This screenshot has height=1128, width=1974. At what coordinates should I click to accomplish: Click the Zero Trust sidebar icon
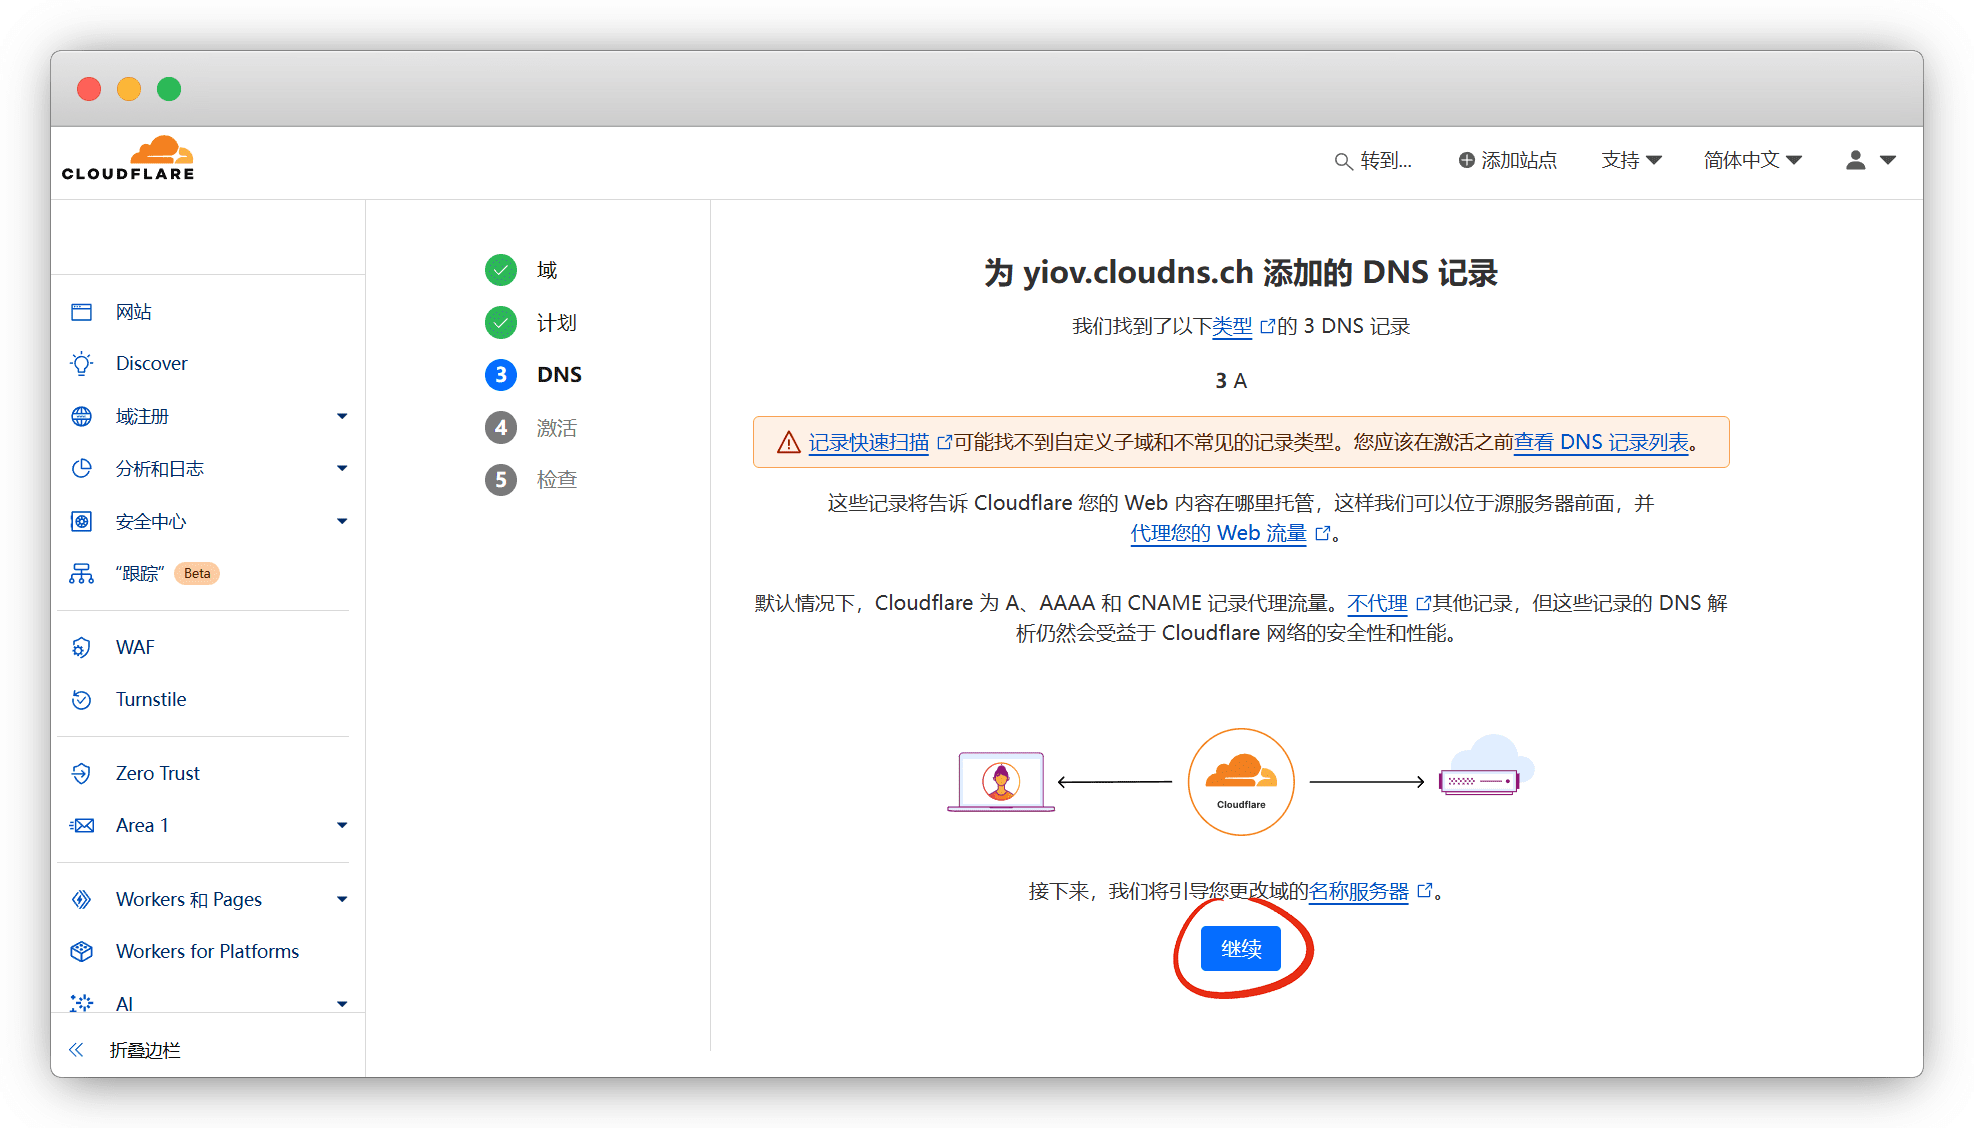(x=82, y=773)
